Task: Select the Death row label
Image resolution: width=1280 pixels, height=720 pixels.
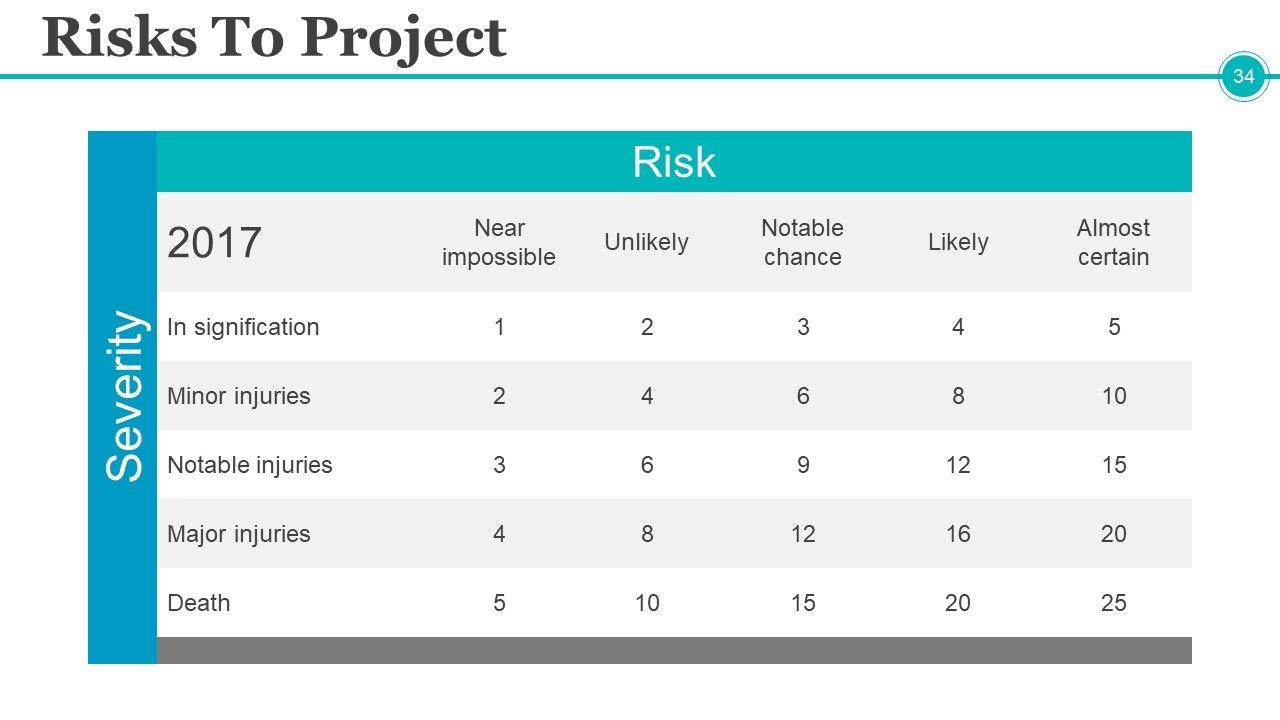Action: click(199, 603)
